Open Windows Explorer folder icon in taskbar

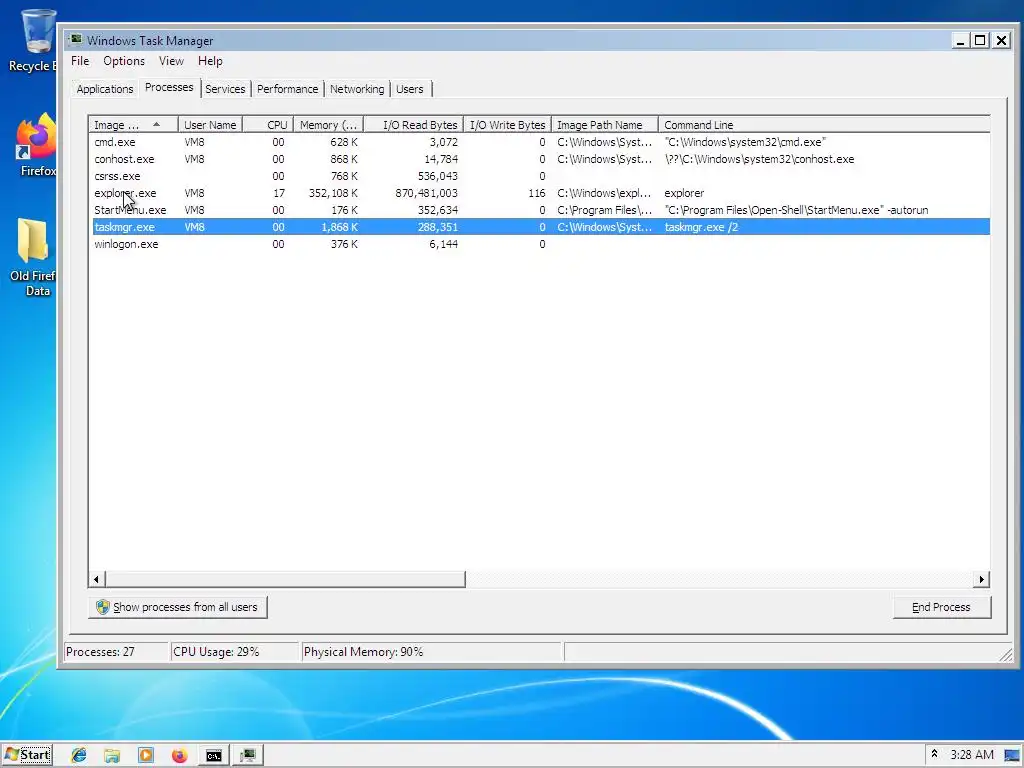(112, 755)
